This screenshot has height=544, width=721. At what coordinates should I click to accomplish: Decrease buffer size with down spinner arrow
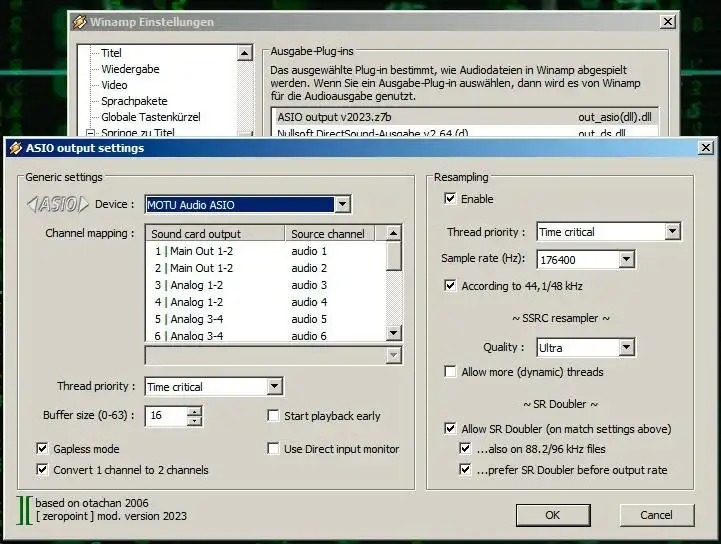[x=195, y=420]
